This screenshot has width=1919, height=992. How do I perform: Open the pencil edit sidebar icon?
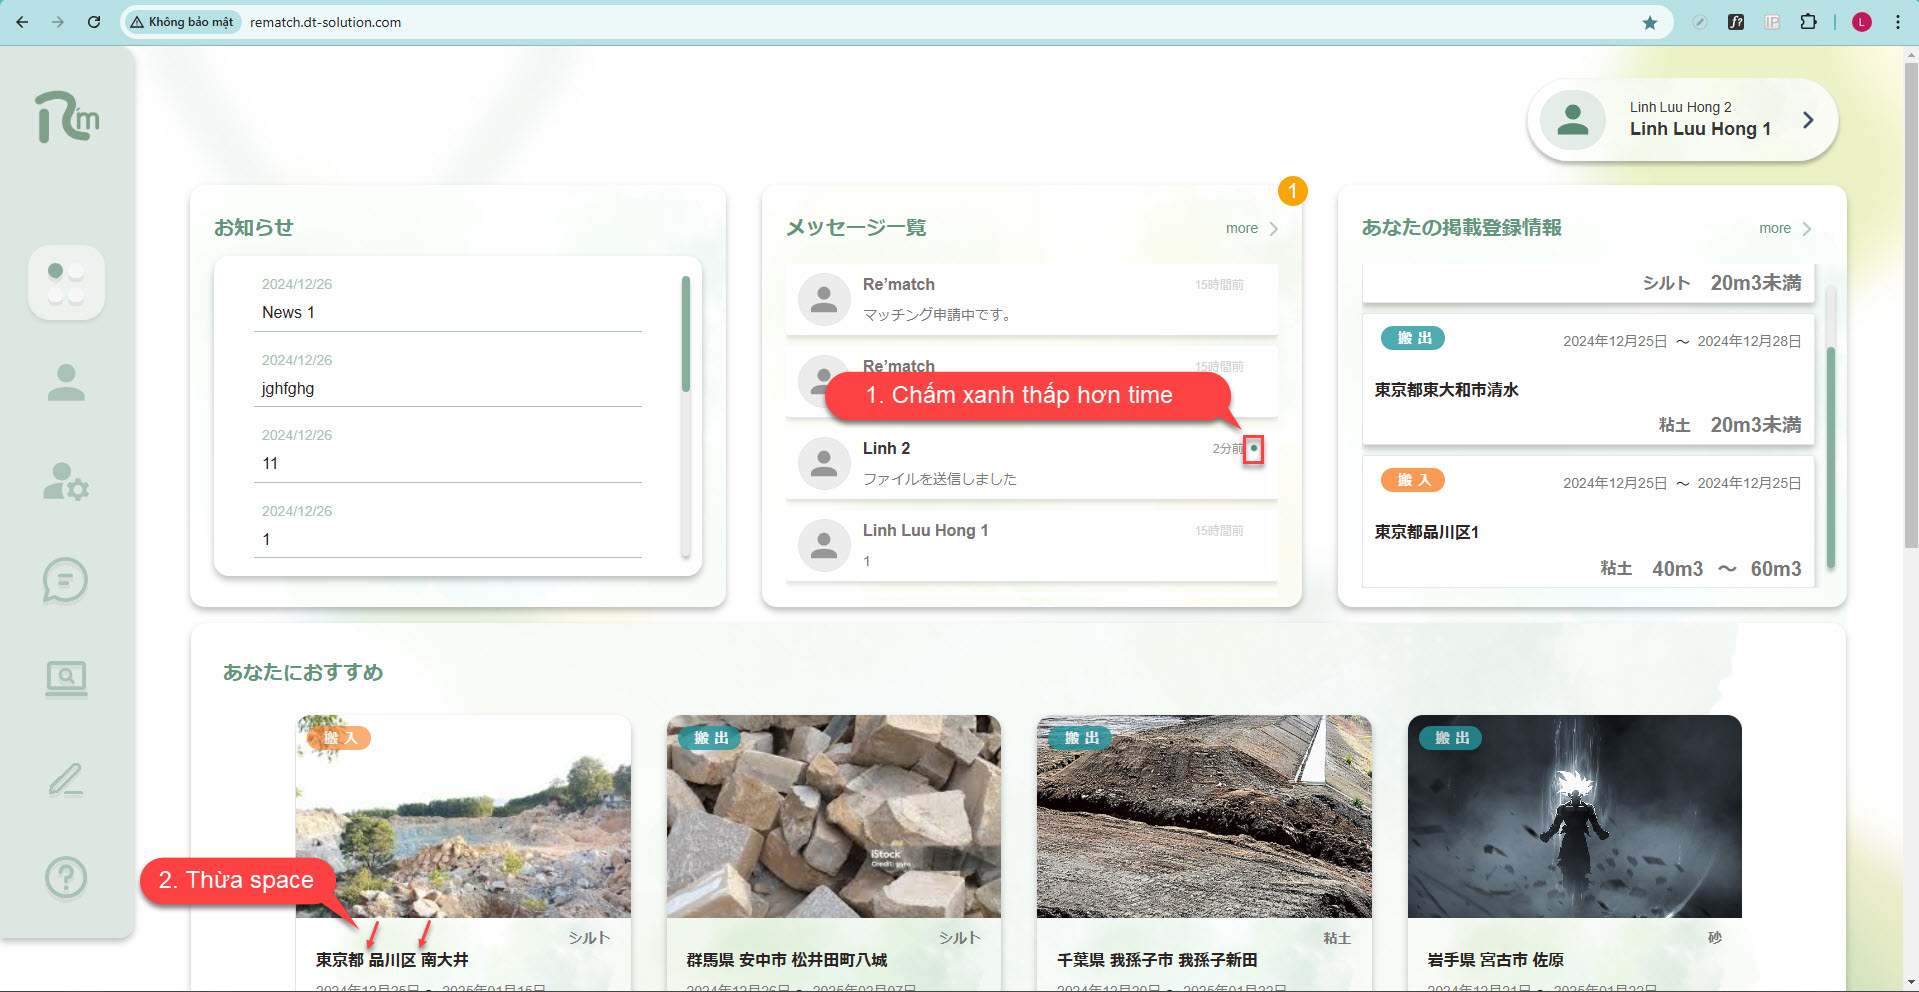point(66,779)
